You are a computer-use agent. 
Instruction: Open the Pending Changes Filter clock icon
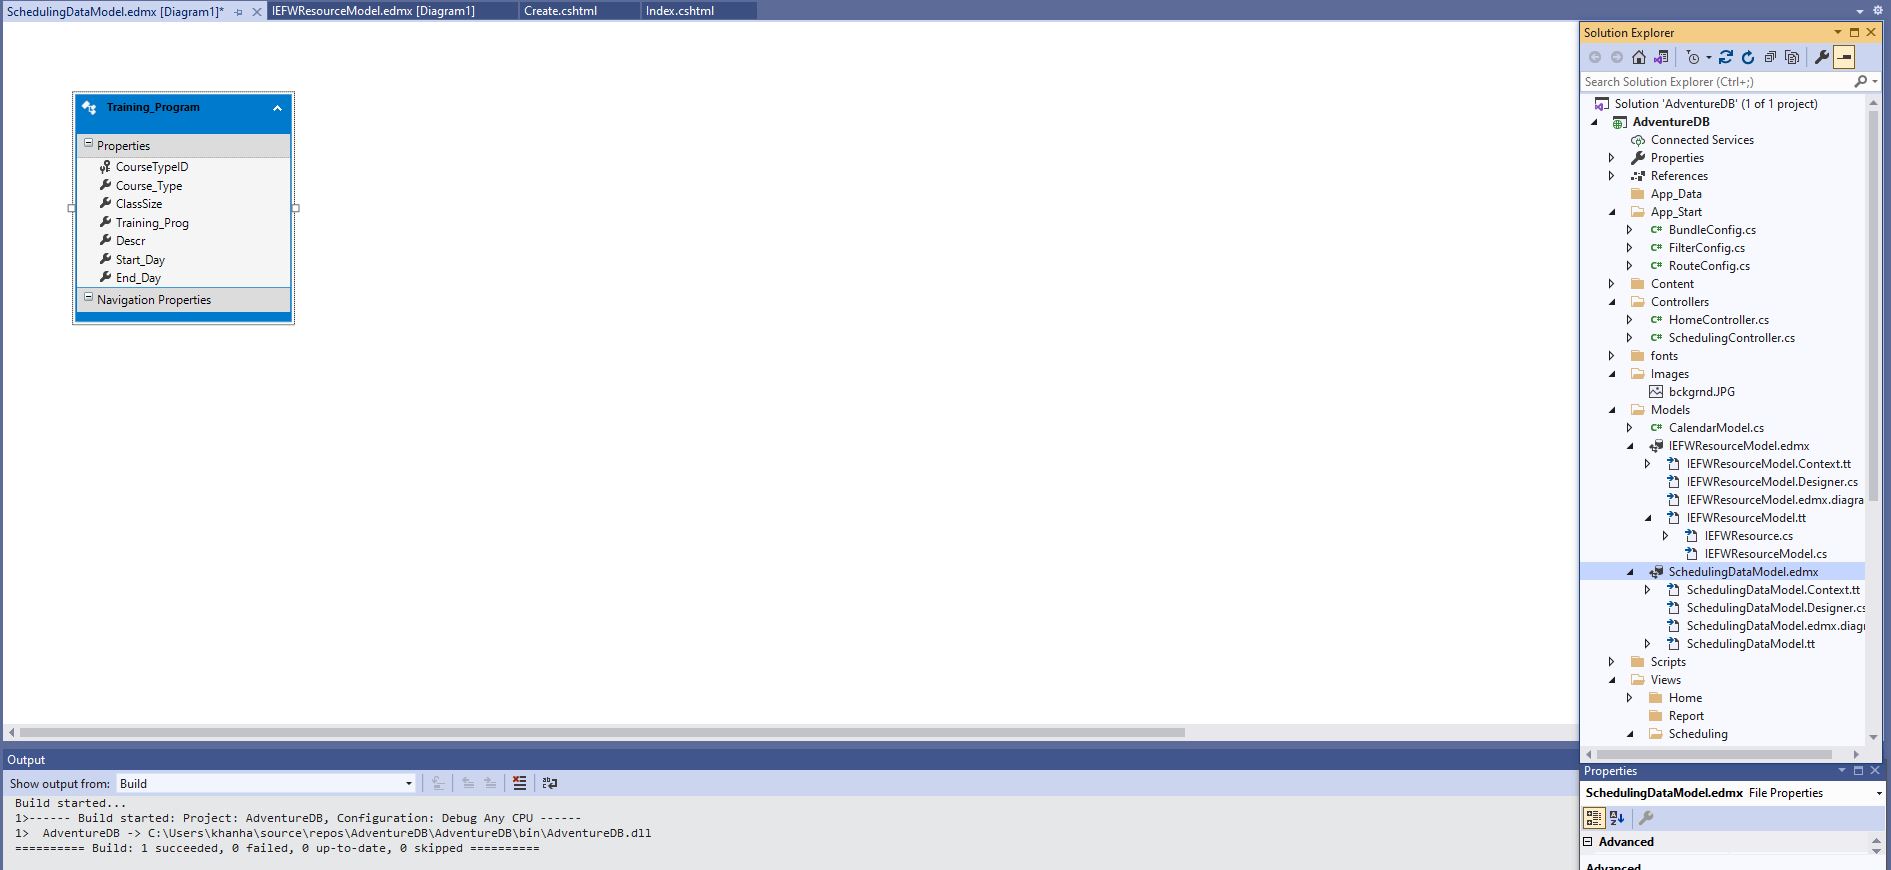[x=1692, y=57]
